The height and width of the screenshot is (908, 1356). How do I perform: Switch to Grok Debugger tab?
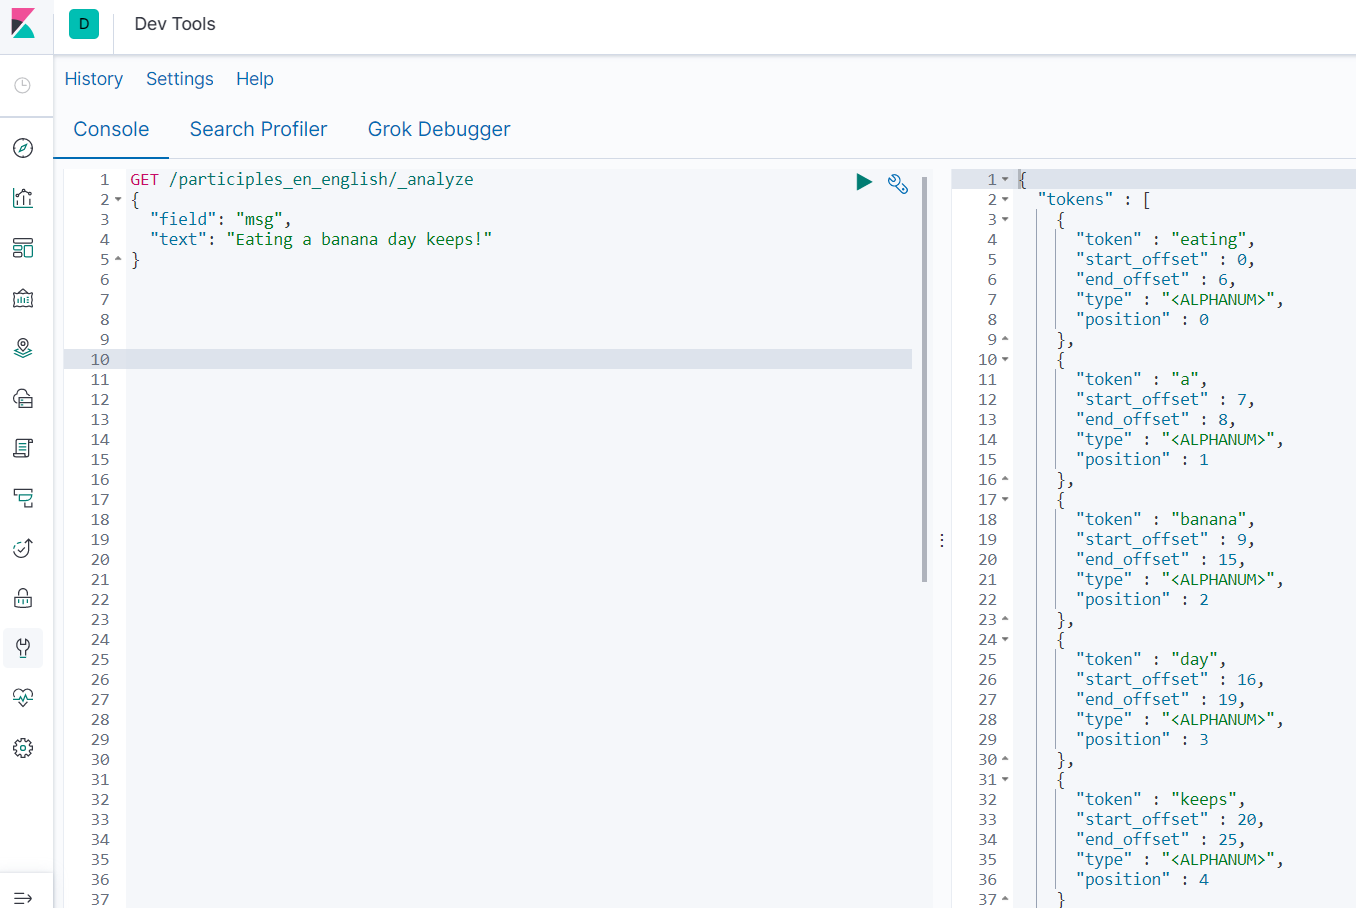pyautogui.click(x=439, y=129)
